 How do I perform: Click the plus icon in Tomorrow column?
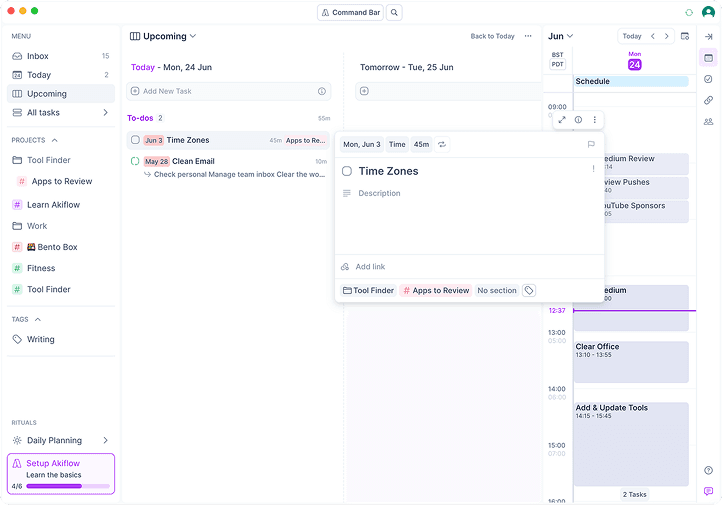[x=364, y=91]
